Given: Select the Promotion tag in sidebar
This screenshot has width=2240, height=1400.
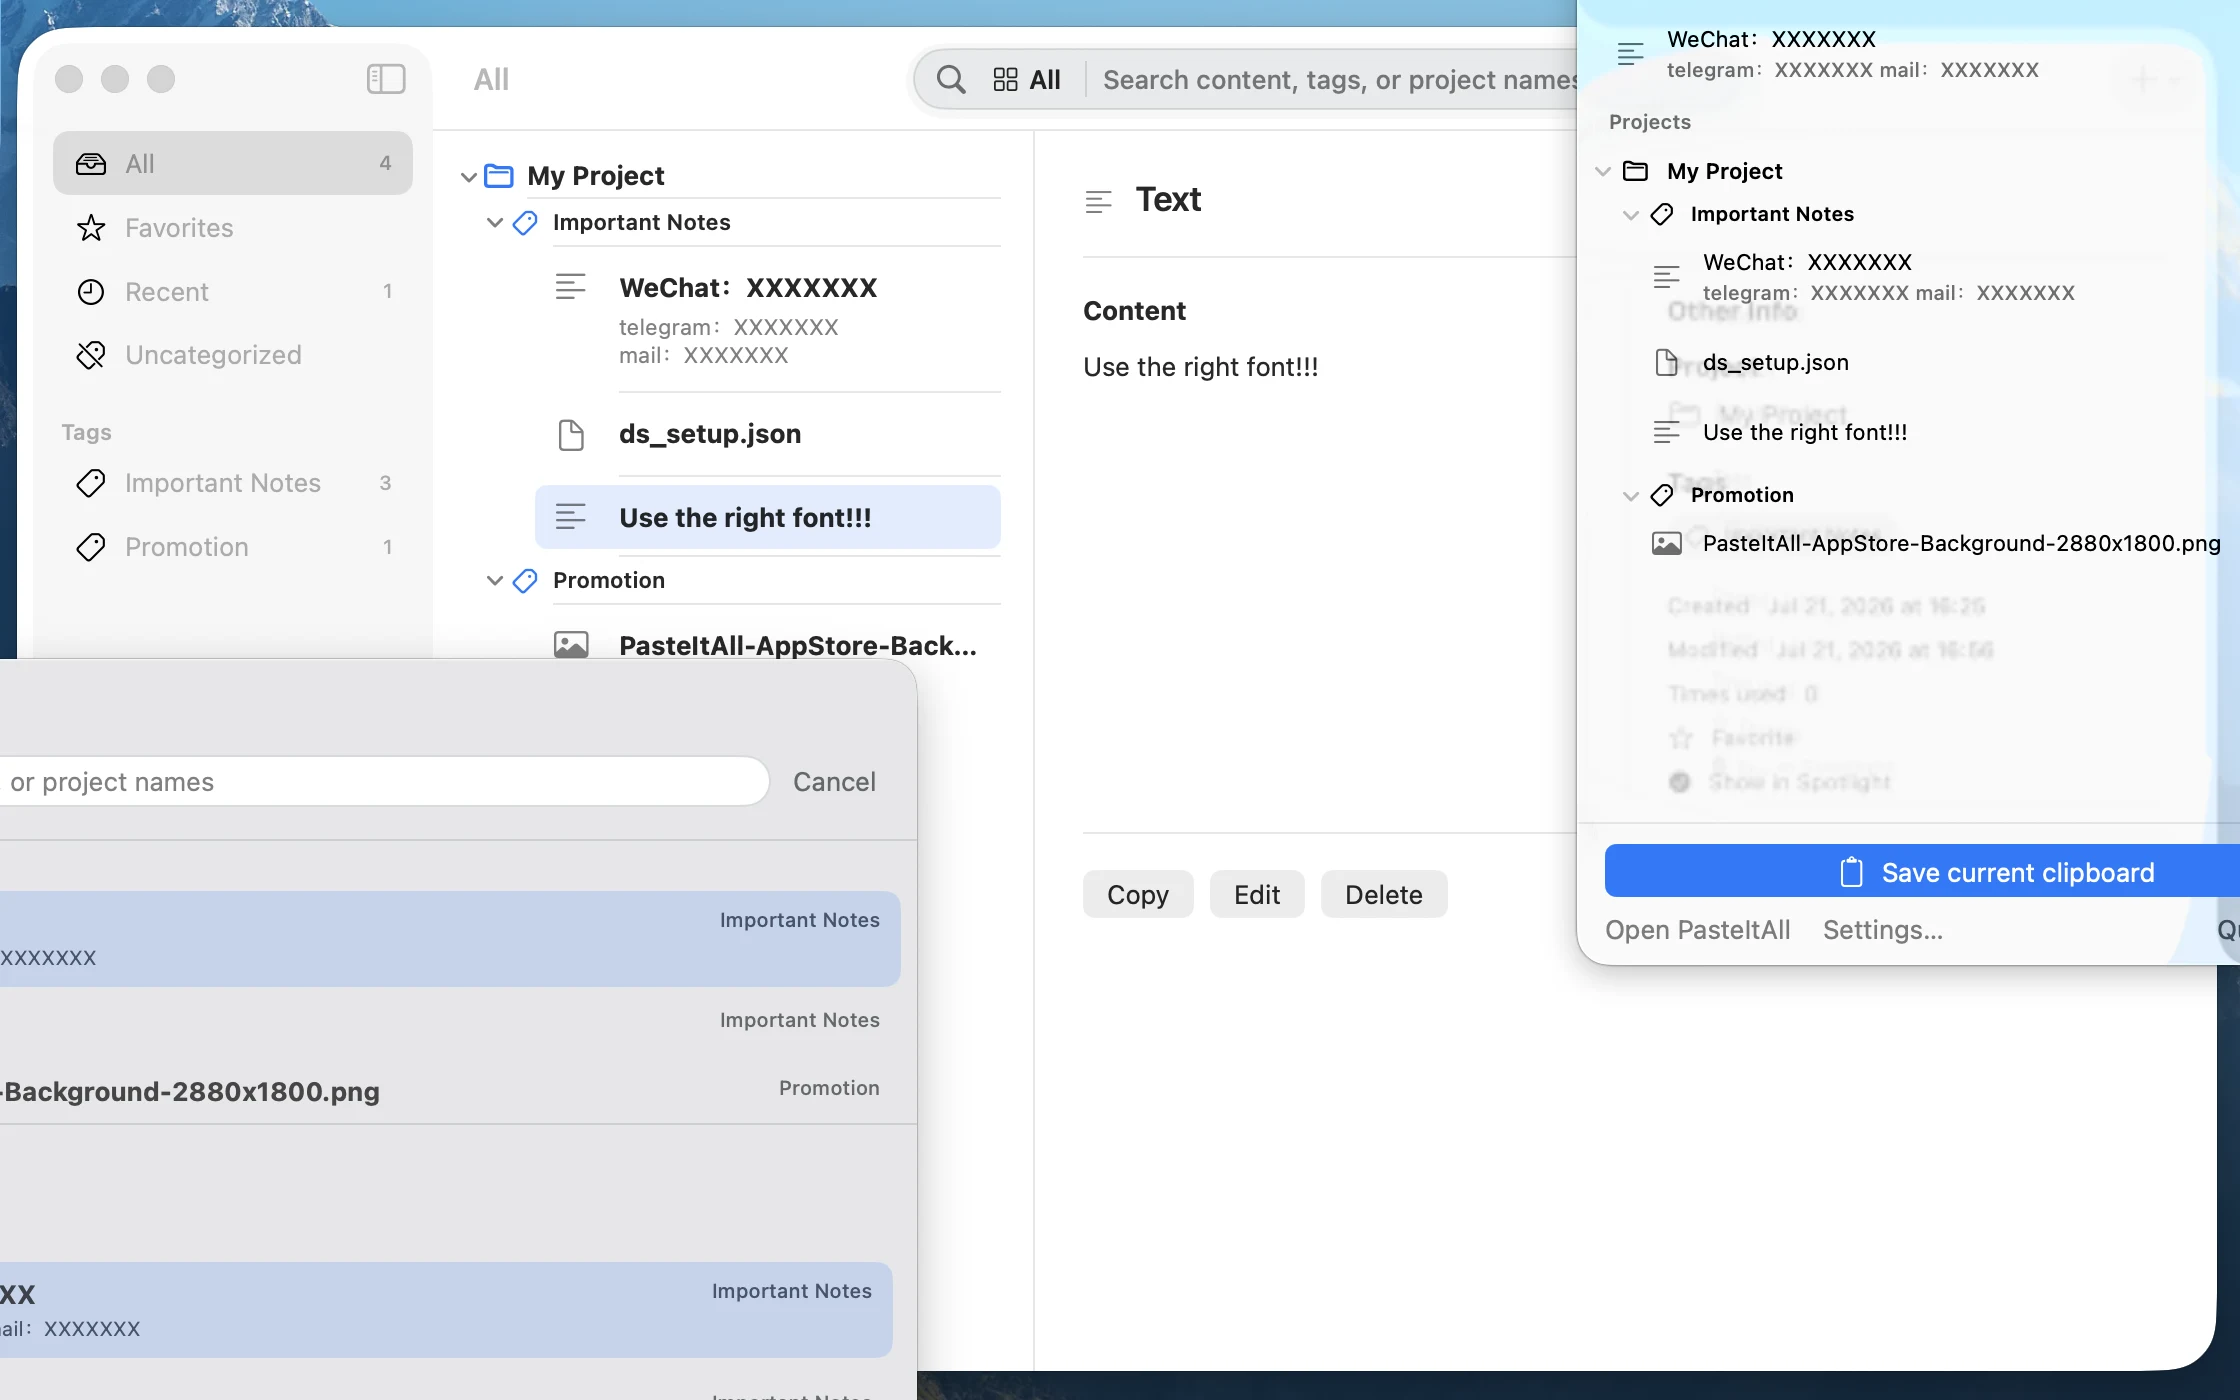Looking at the screenshot, I should 233,547.
